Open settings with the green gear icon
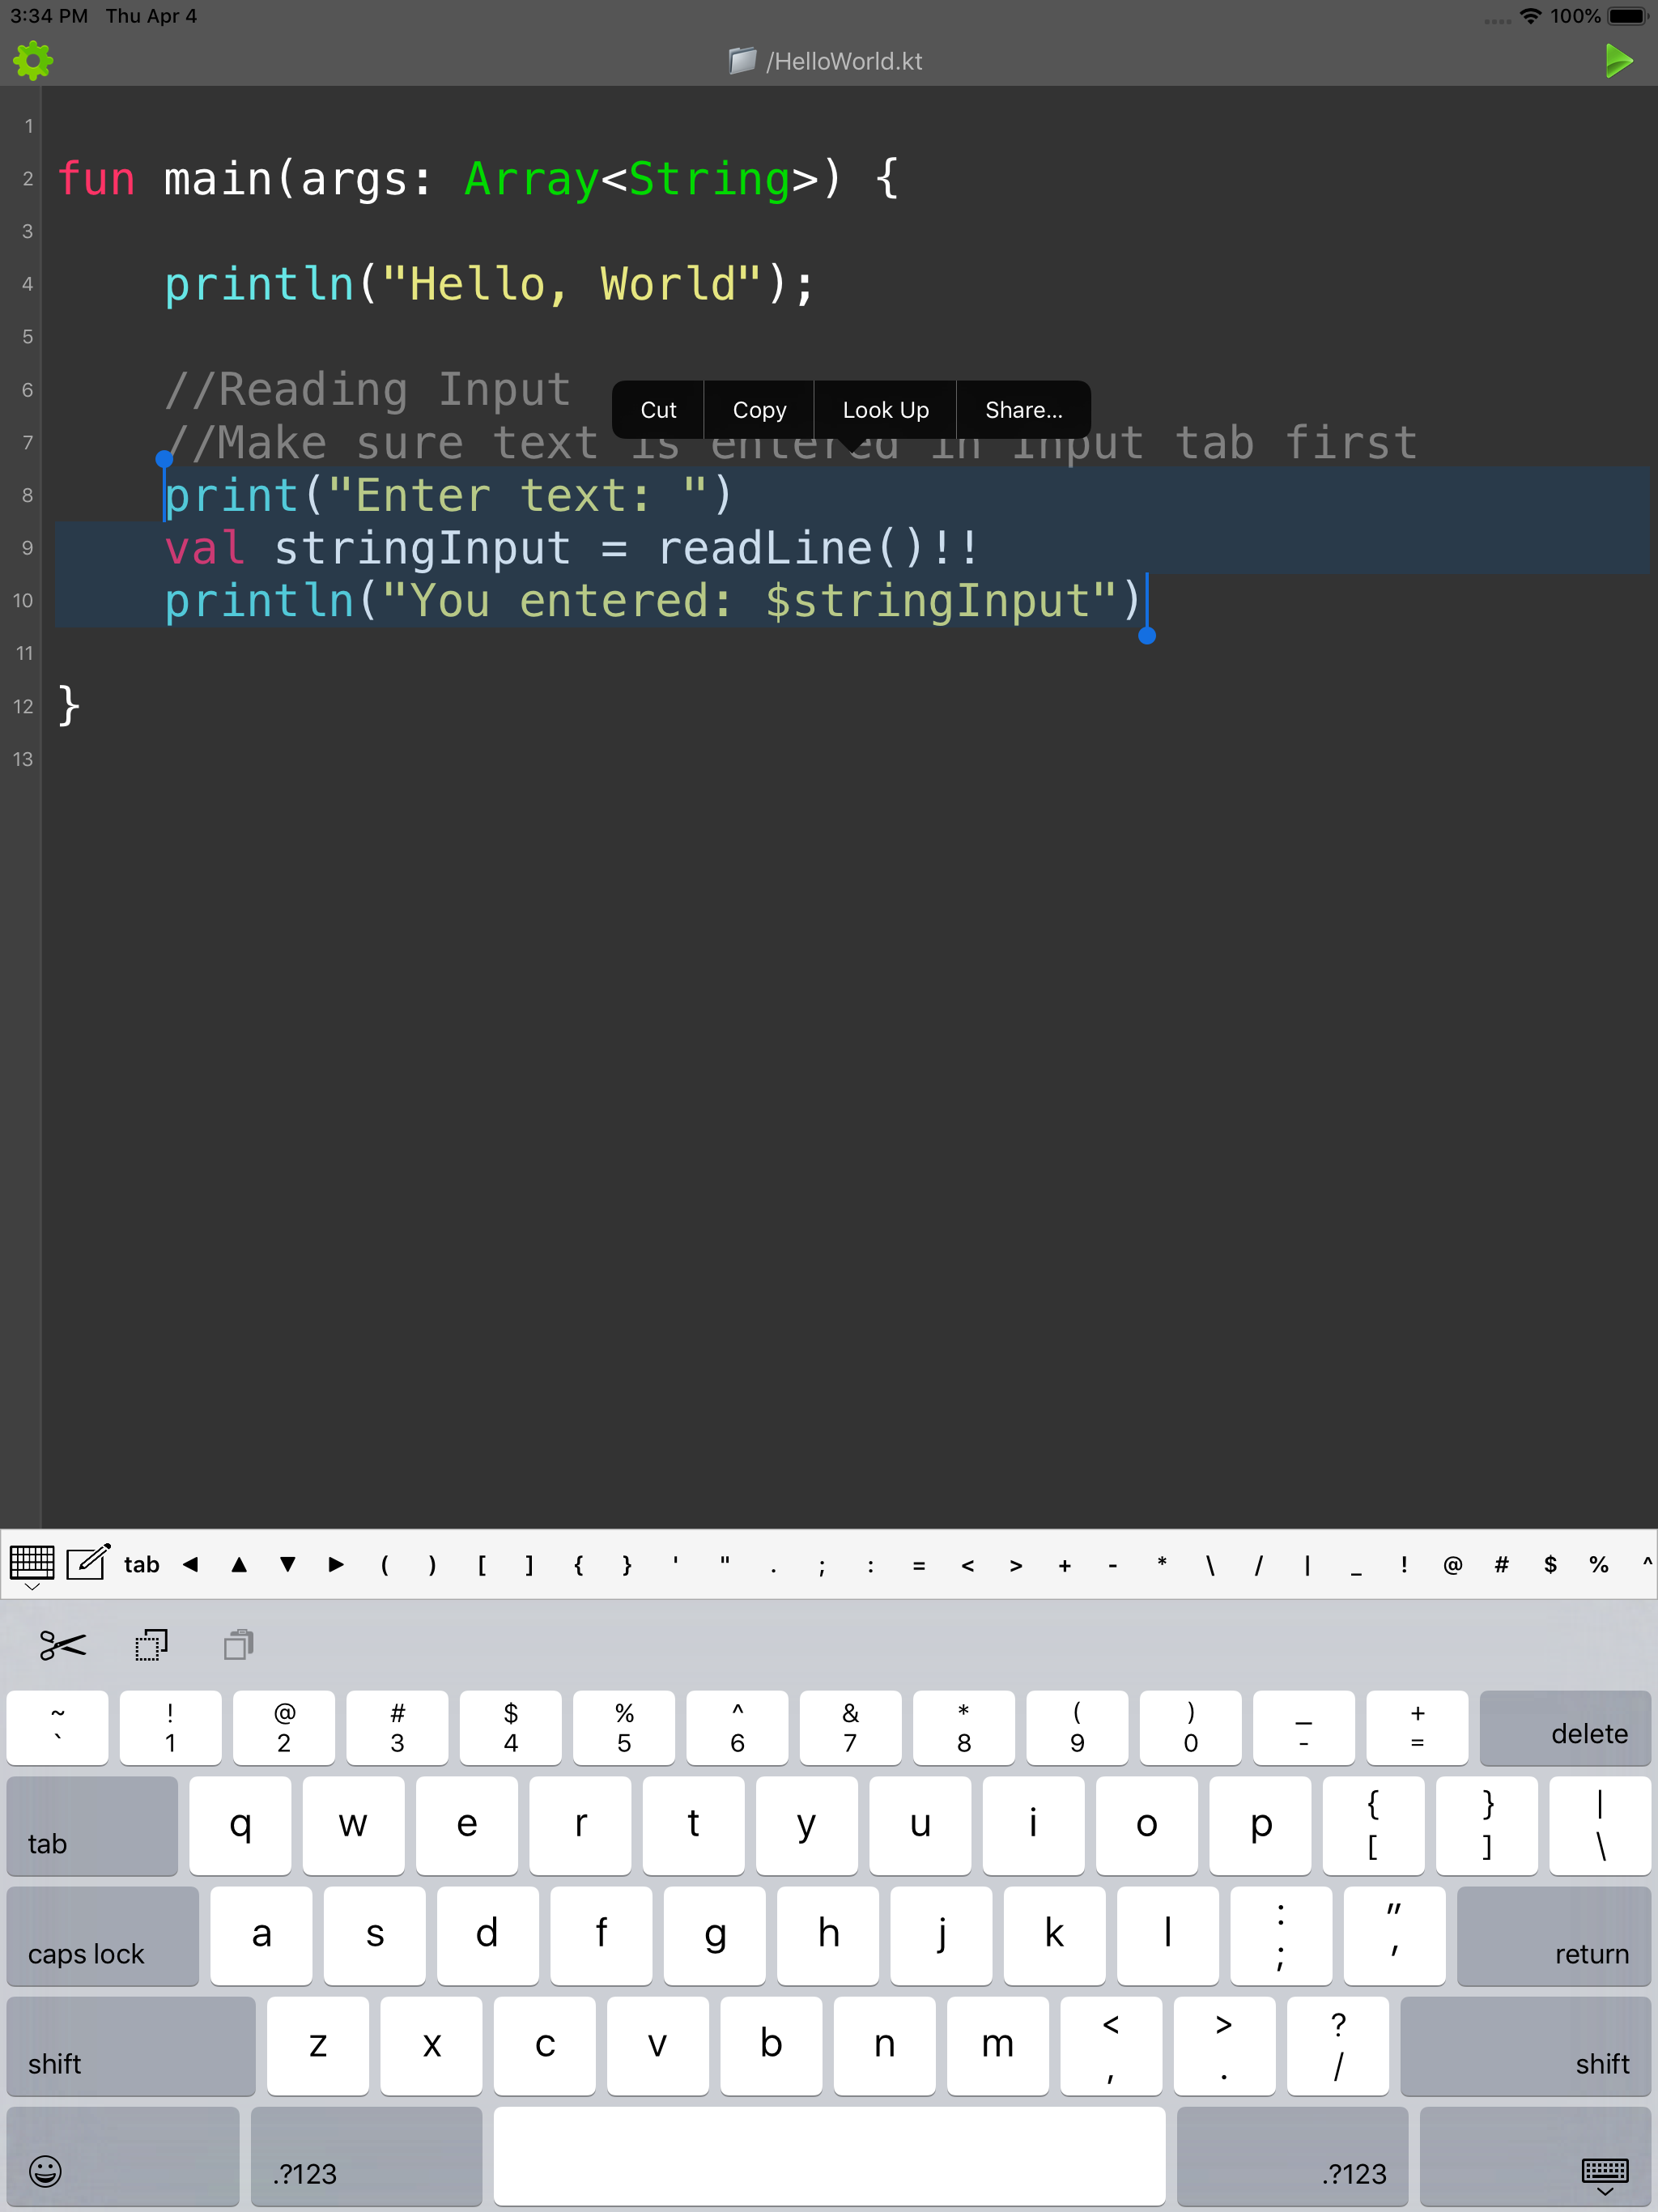Screen dimensions: 1658x2212 coord(33,61)
